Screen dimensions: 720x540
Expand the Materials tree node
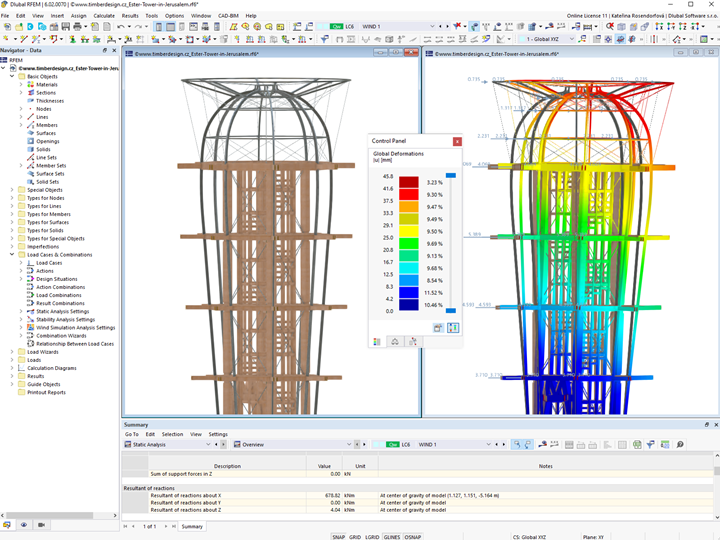tap(21, 85)
